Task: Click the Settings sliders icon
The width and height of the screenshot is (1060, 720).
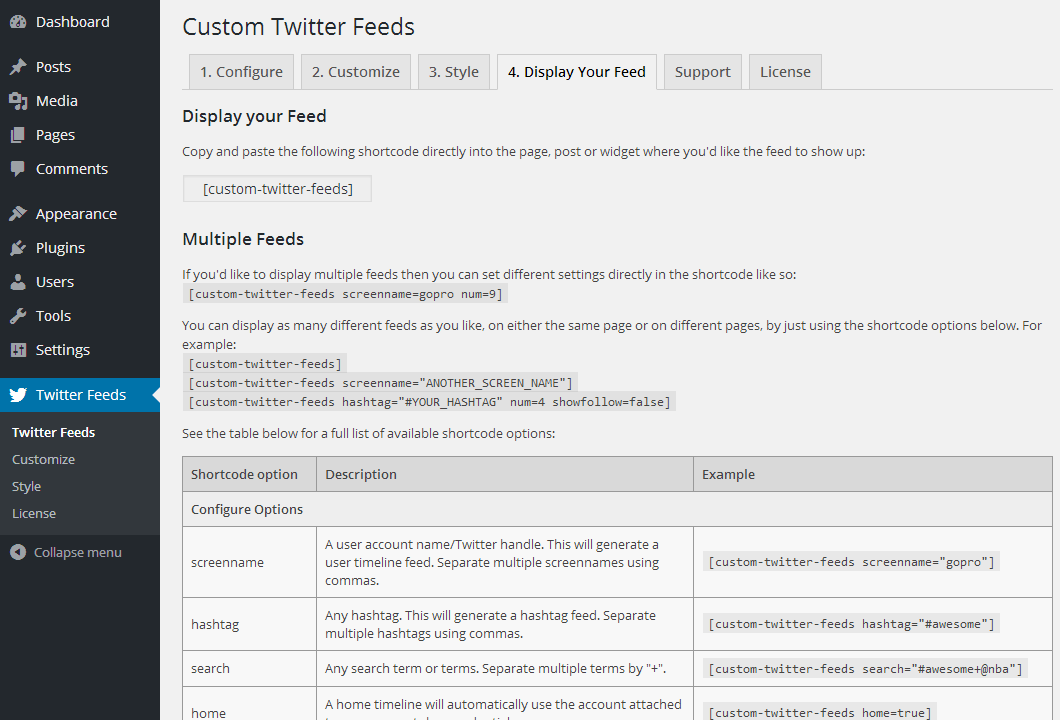Action: click(18, 350)
